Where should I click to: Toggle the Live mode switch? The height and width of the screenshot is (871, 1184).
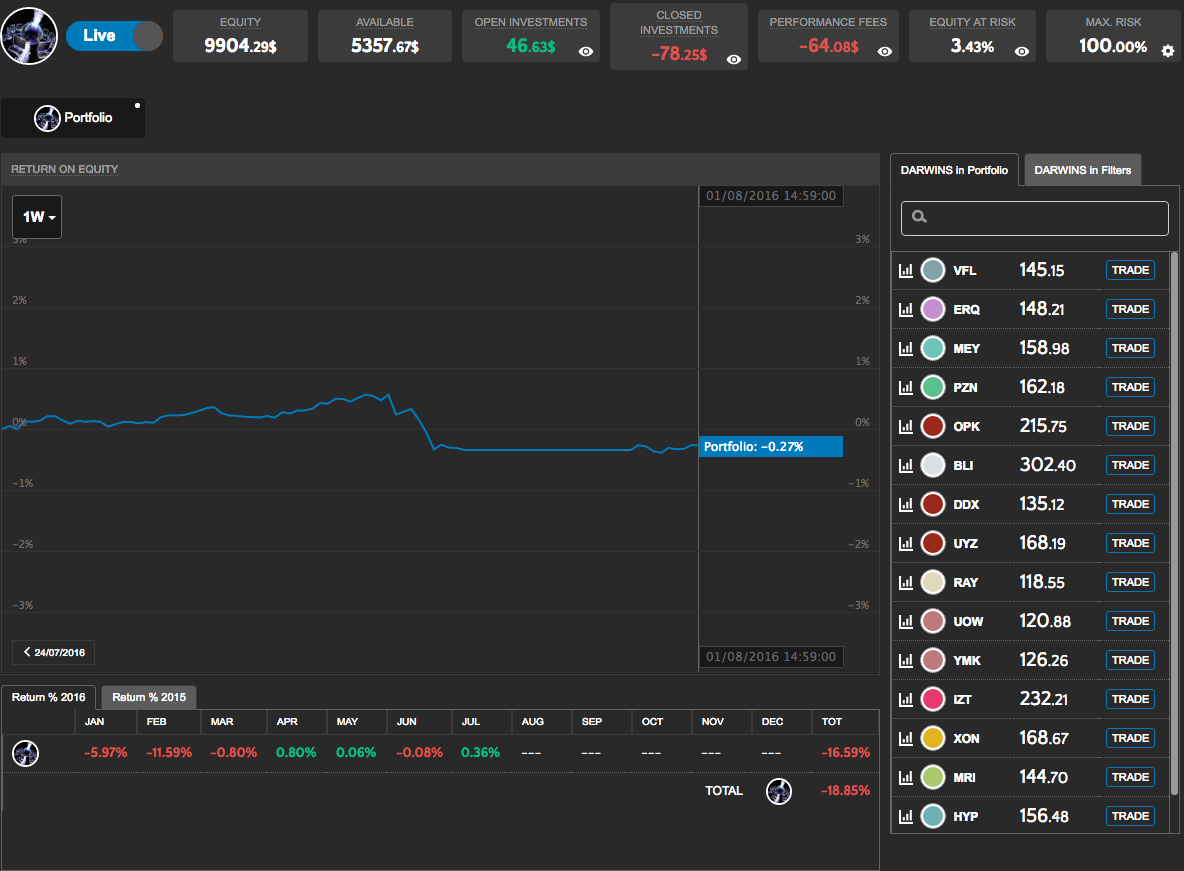[114, 36]
